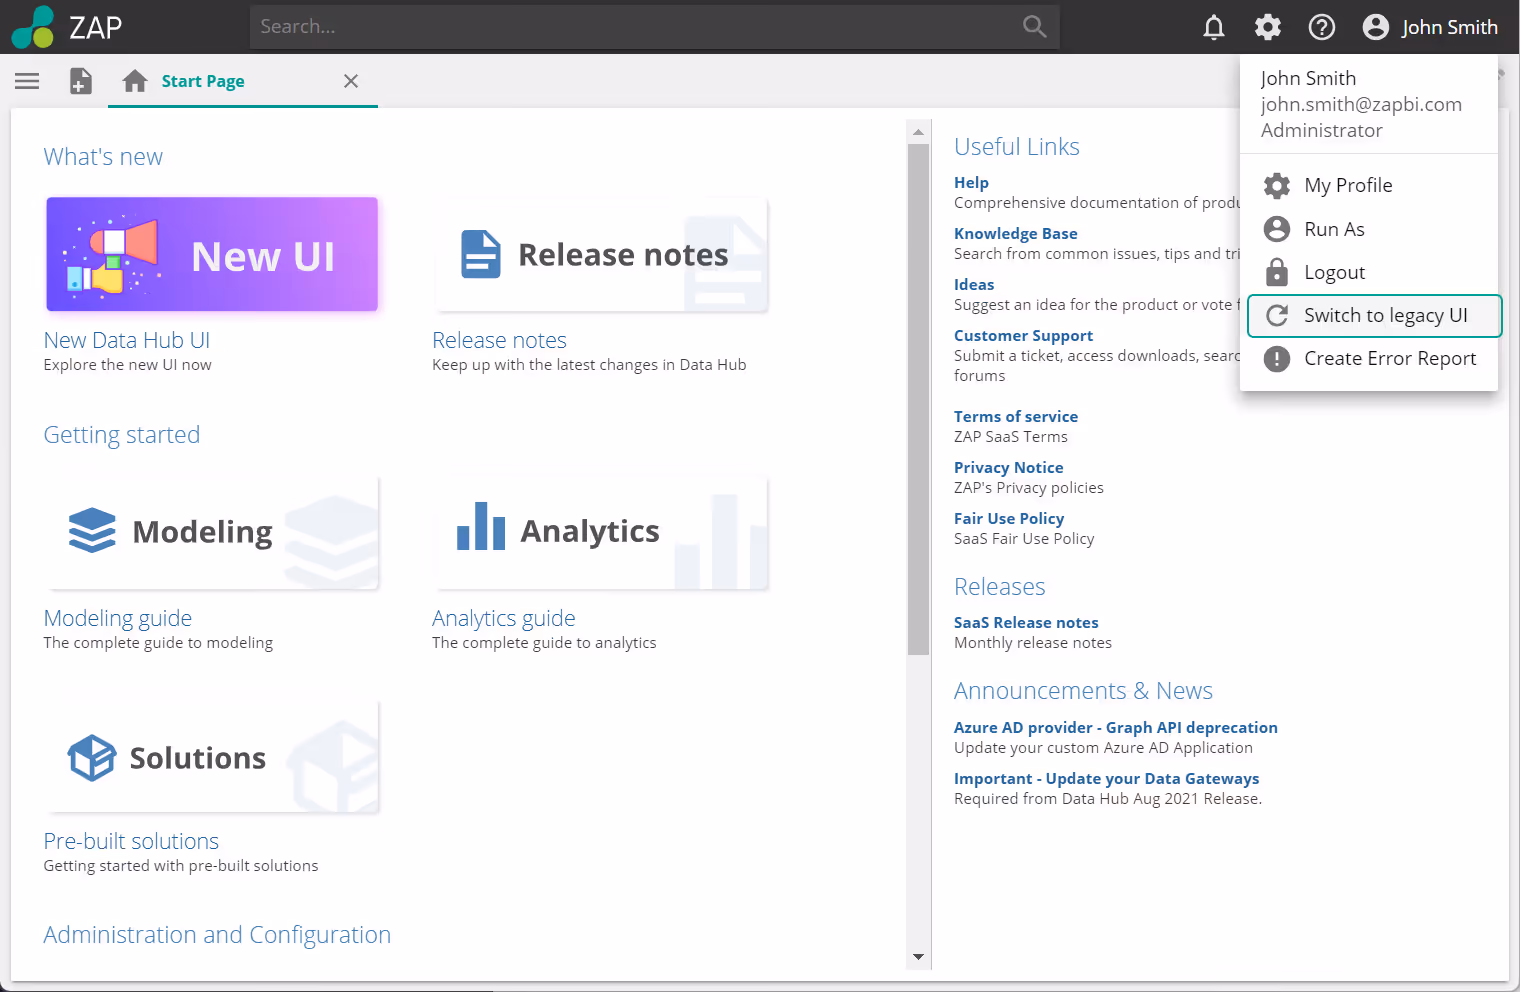Image resolution: width=1520 pixels, height=992 pixels.
Task: Select My Profile from user menu
Action: coord(1347,185)
